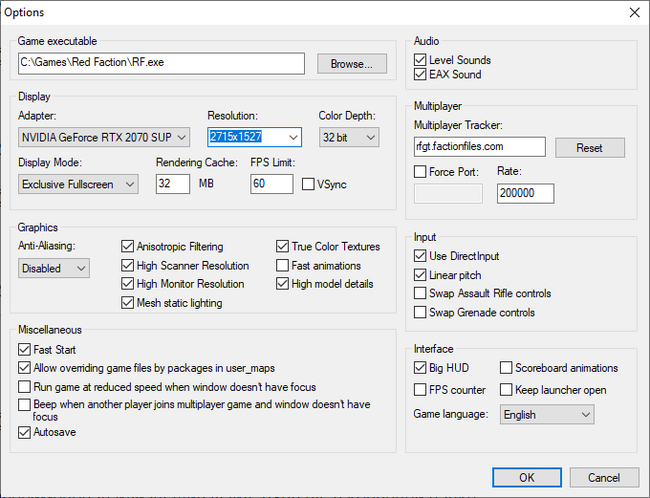Close the Options dialog window

point(633,12)
